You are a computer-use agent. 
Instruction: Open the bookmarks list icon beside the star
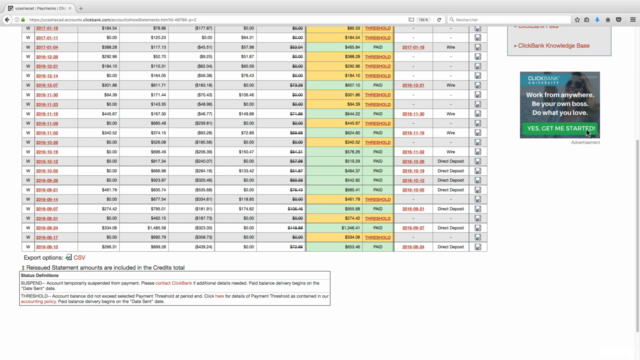pos(587,20)
